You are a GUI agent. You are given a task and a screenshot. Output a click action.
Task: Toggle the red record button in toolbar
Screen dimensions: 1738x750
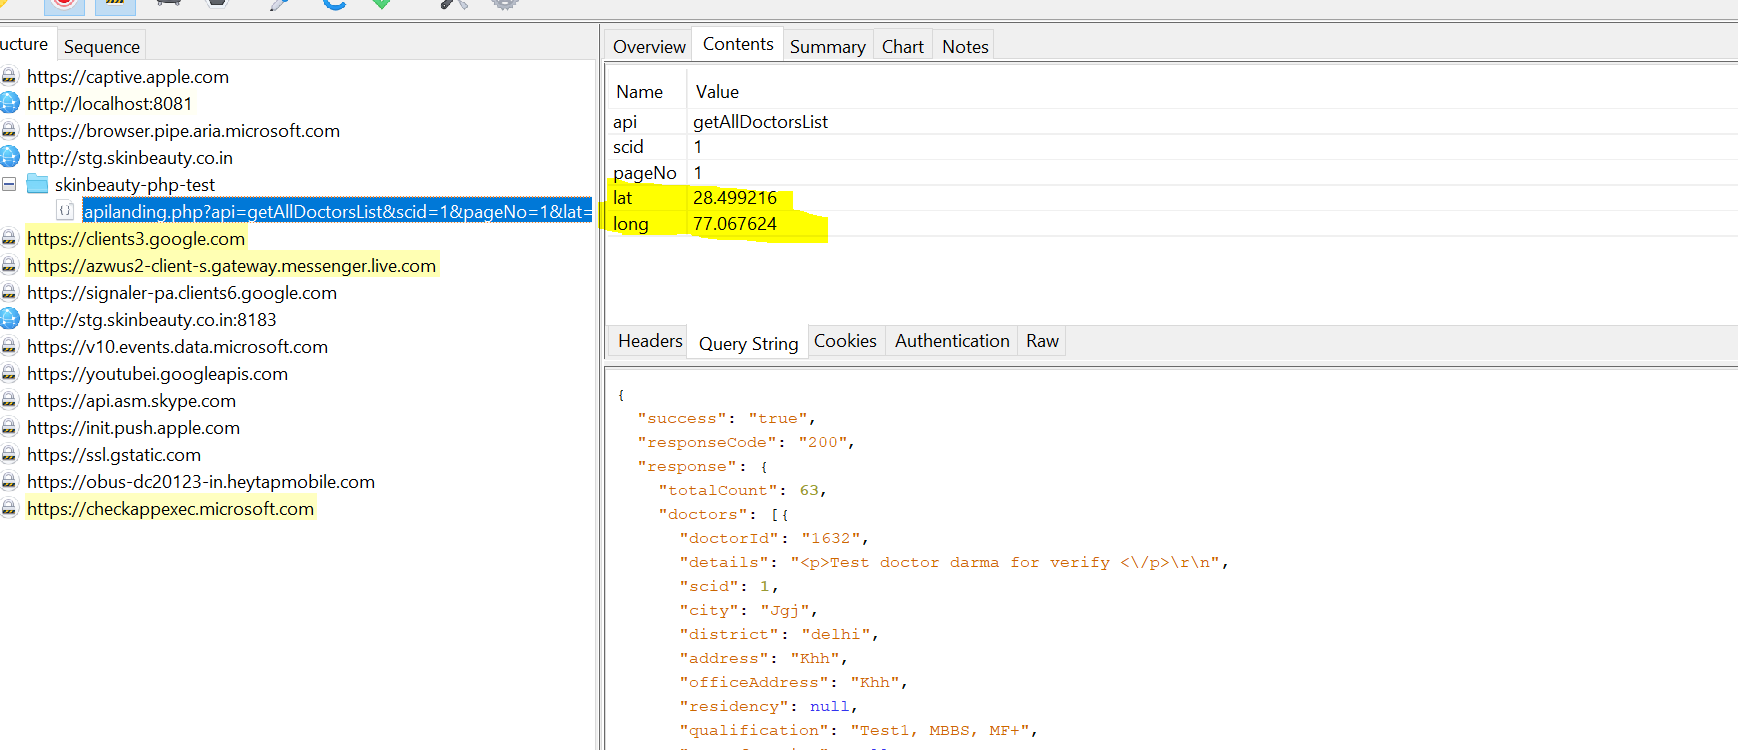point(64,4)
